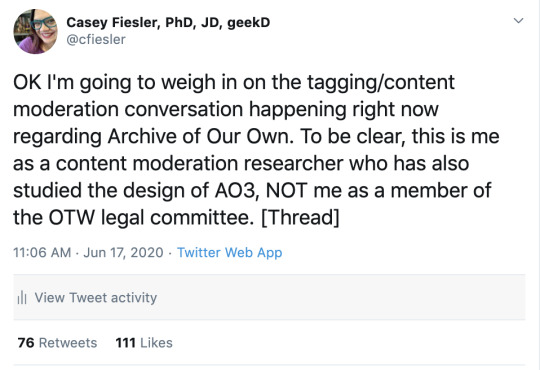Click the word Likes beside 111
This screenshot has height=370, width=540.
coord(156,343)
